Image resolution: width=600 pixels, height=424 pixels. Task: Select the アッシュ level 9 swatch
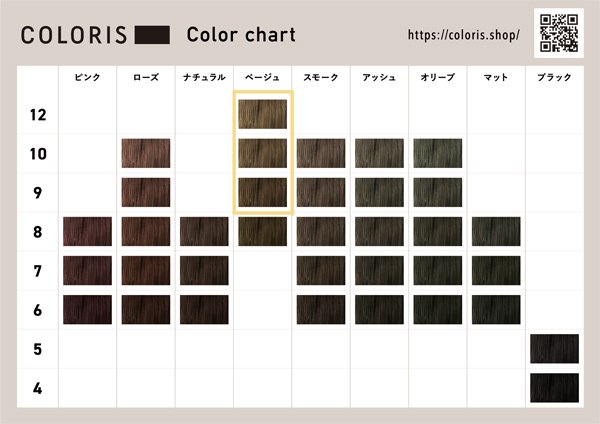[x=379, y=192]
